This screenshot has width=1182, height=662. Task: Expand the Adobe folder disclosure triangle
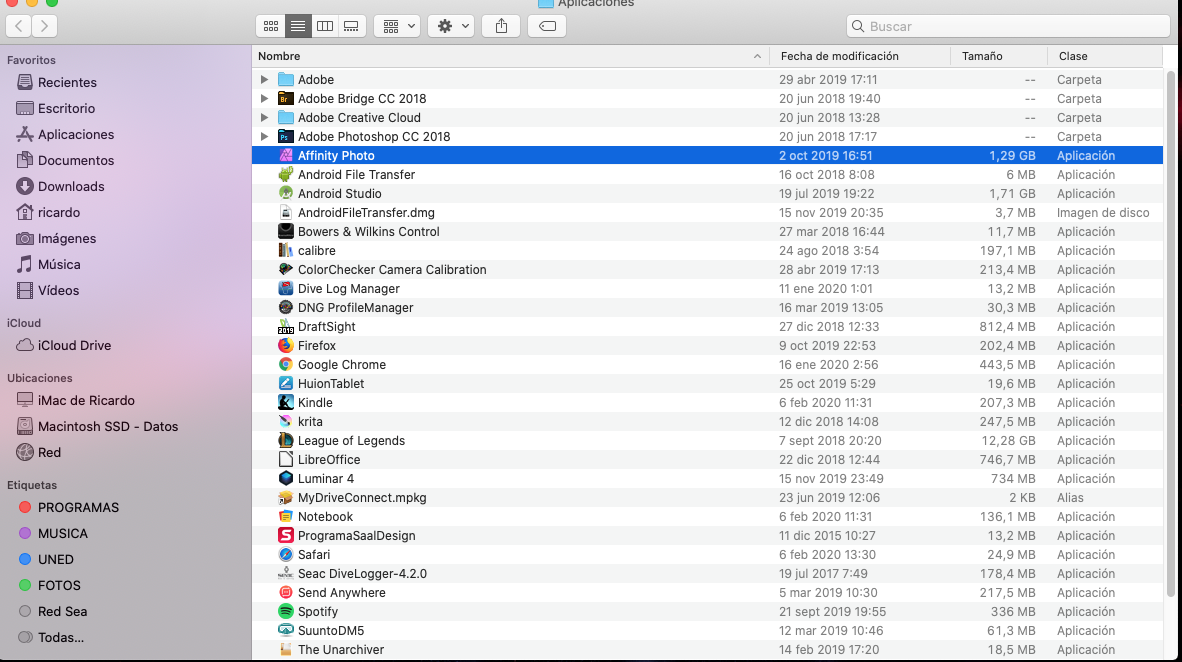(264, 79)
